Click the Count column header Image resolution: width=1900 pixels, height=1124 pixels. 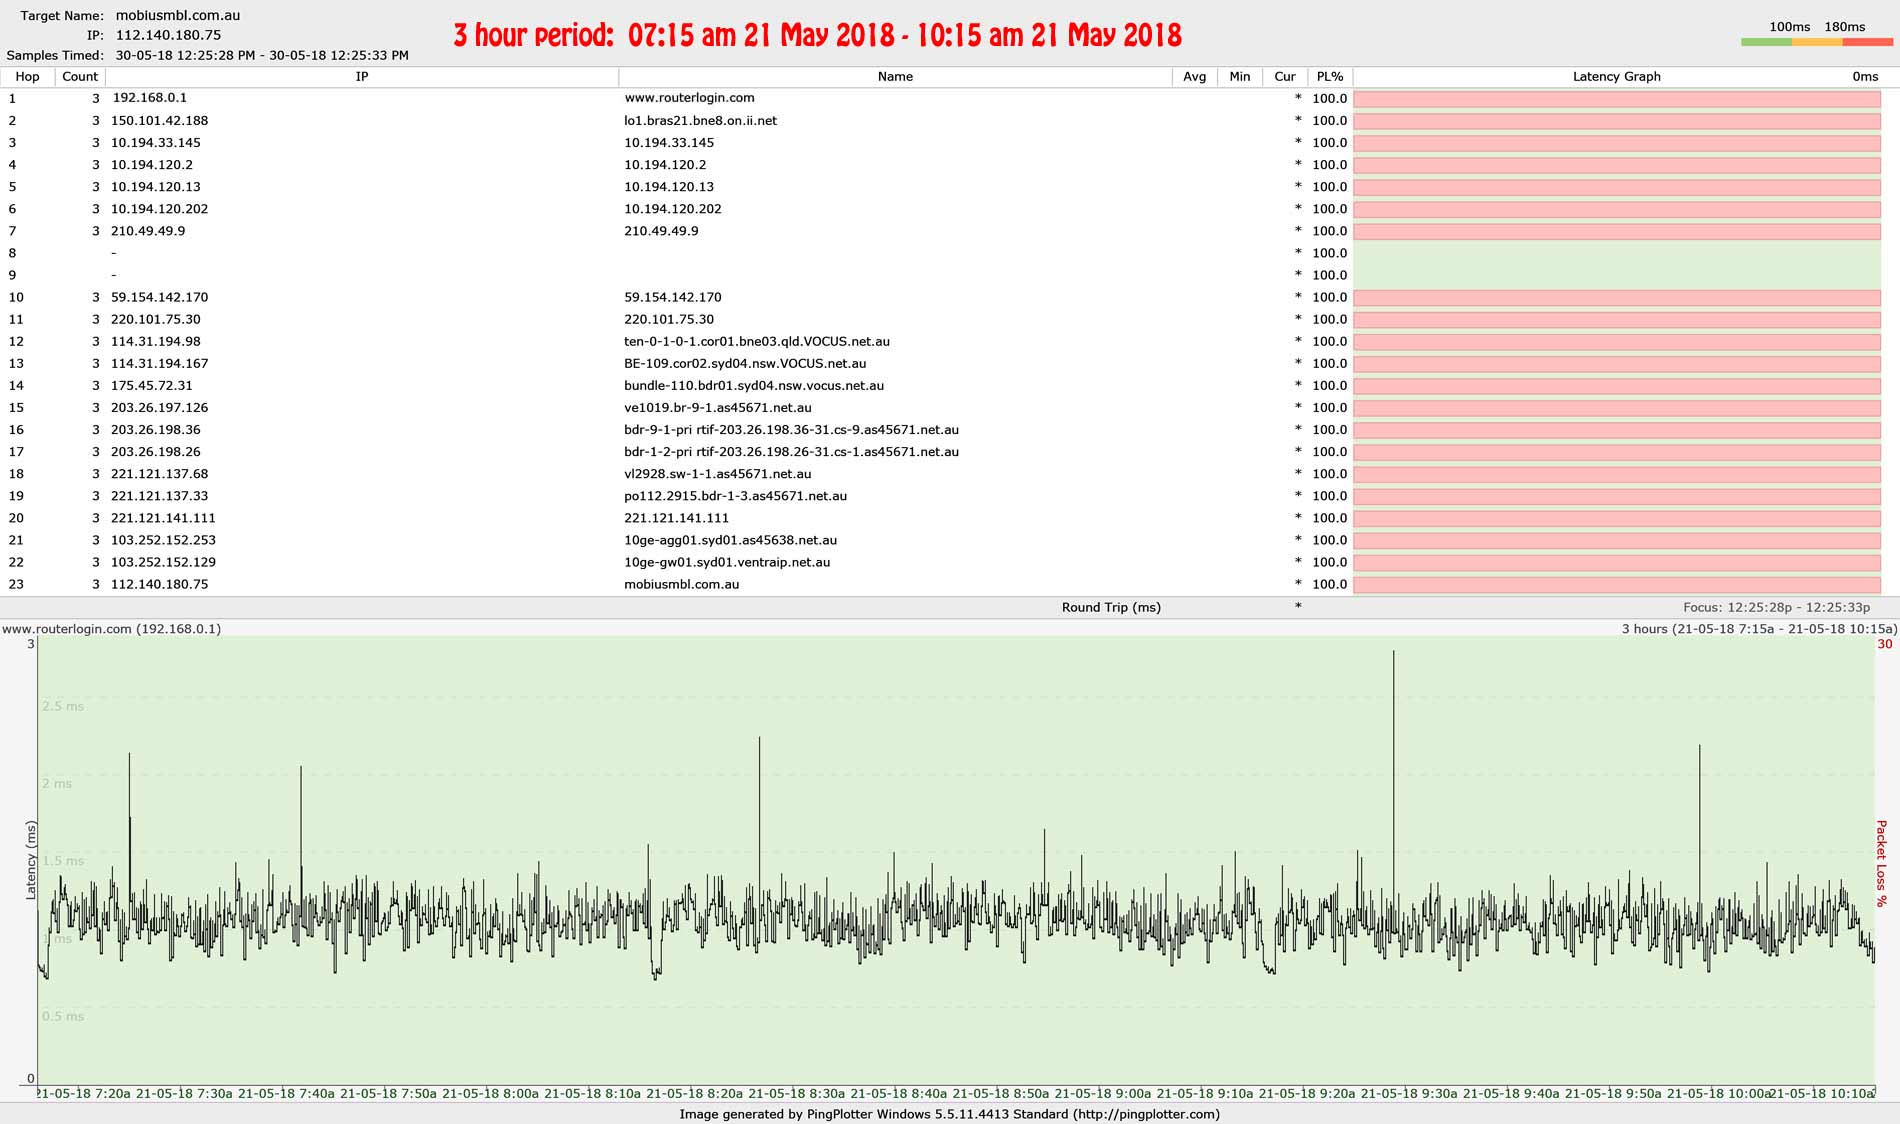click(x=80, y=77)
